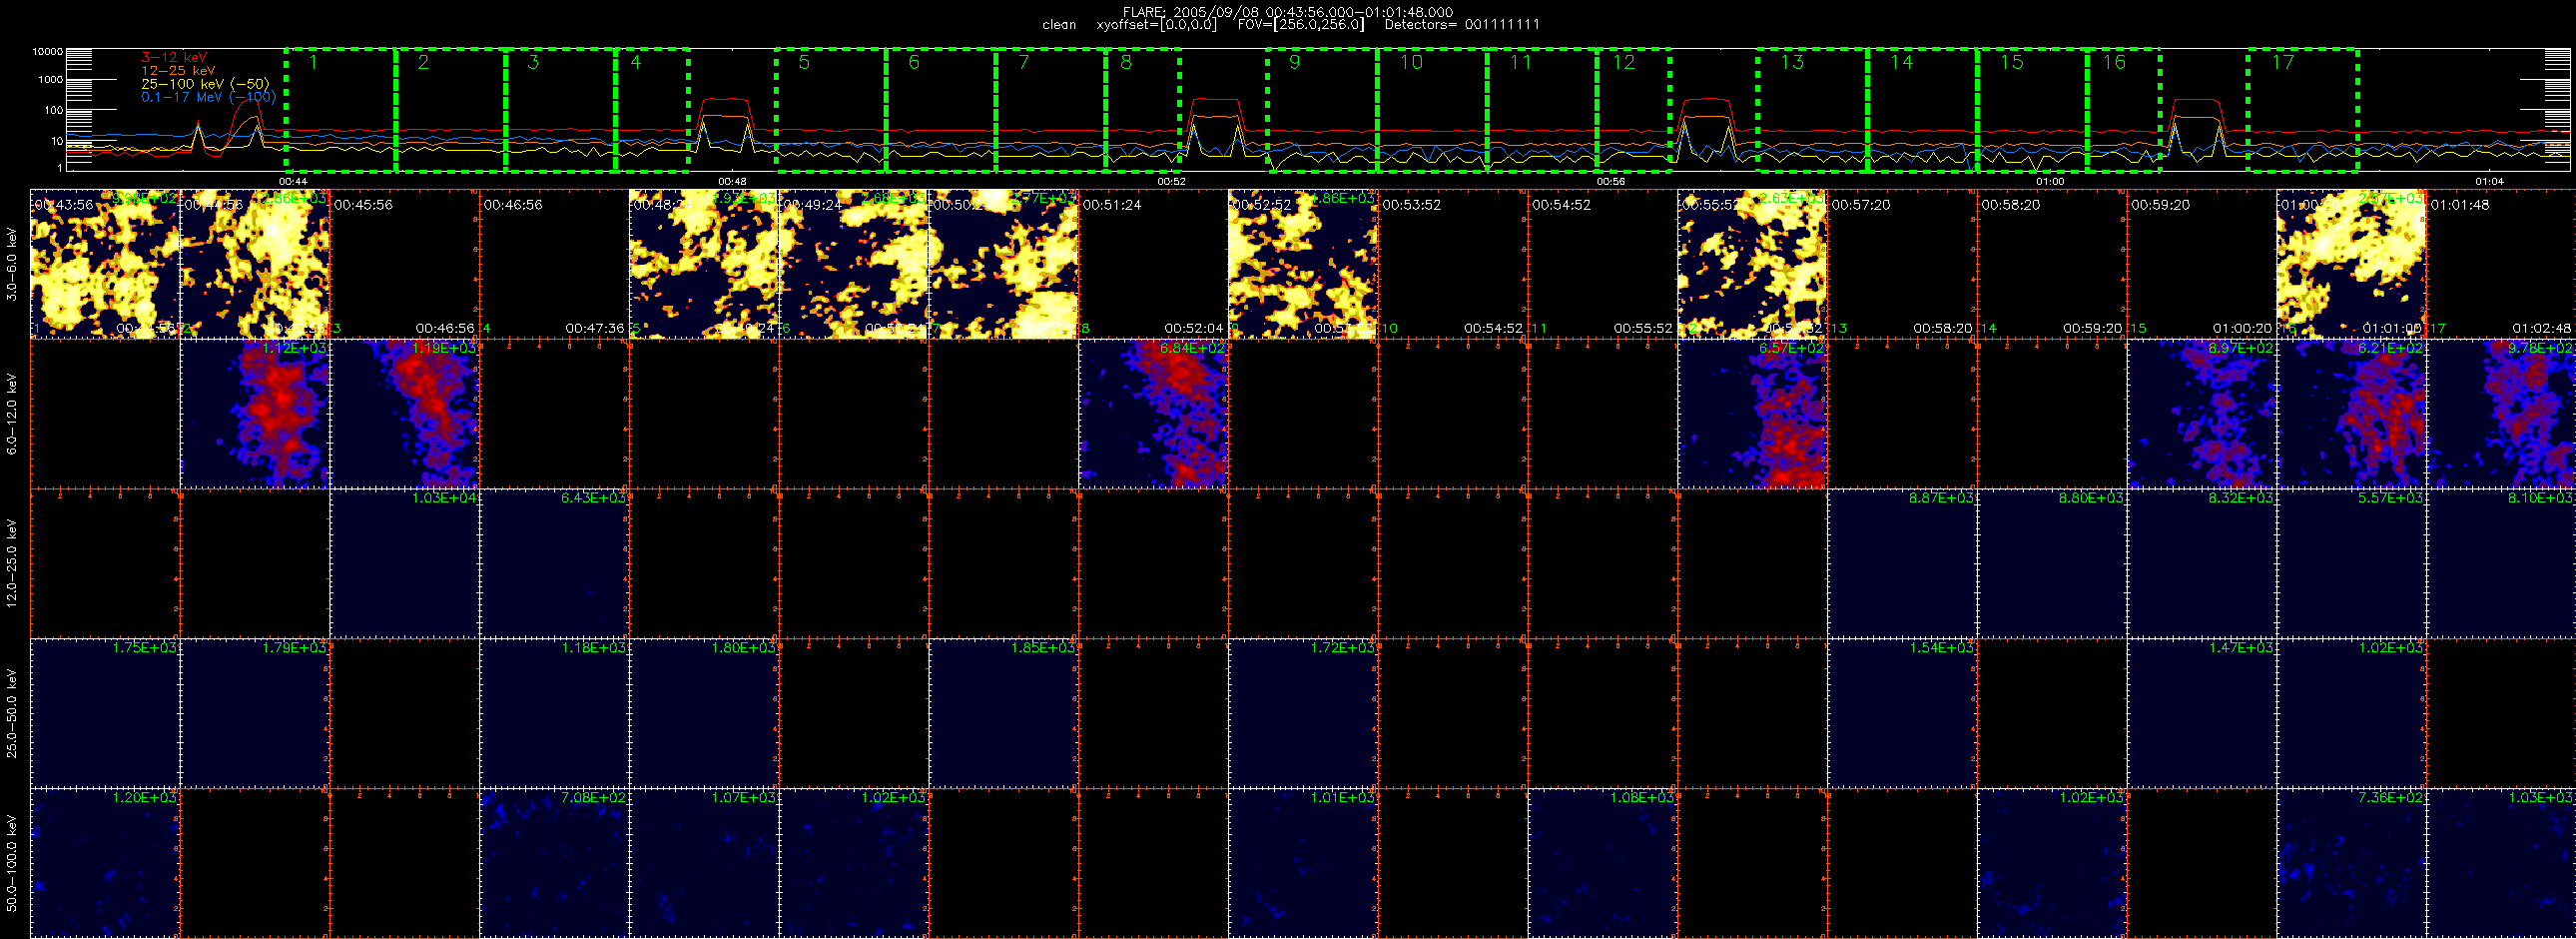Select interval 13 on the light curve
The height and width of the screenshot is (939, 2576).
click(x=1791, y=63)
